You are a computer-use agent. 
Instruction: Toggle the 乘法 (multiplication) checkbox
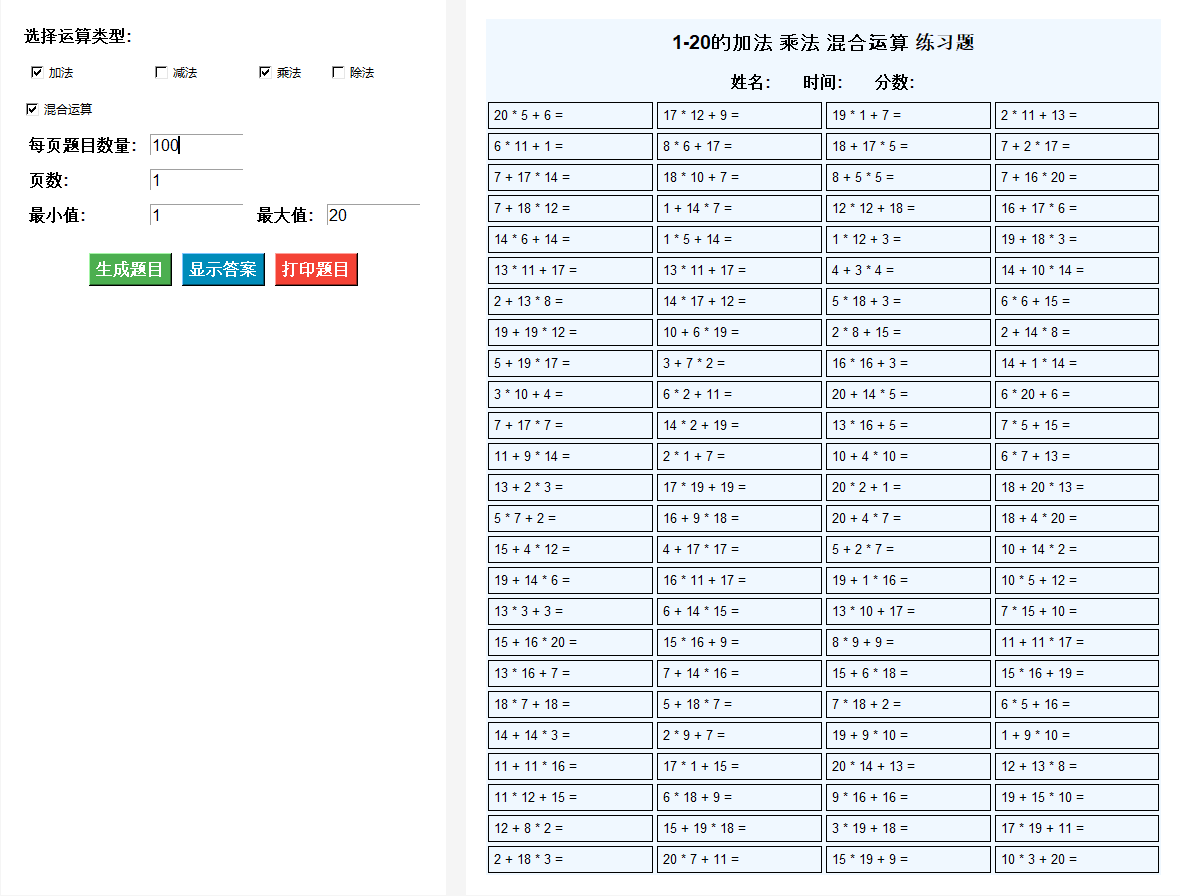[265, 72]
